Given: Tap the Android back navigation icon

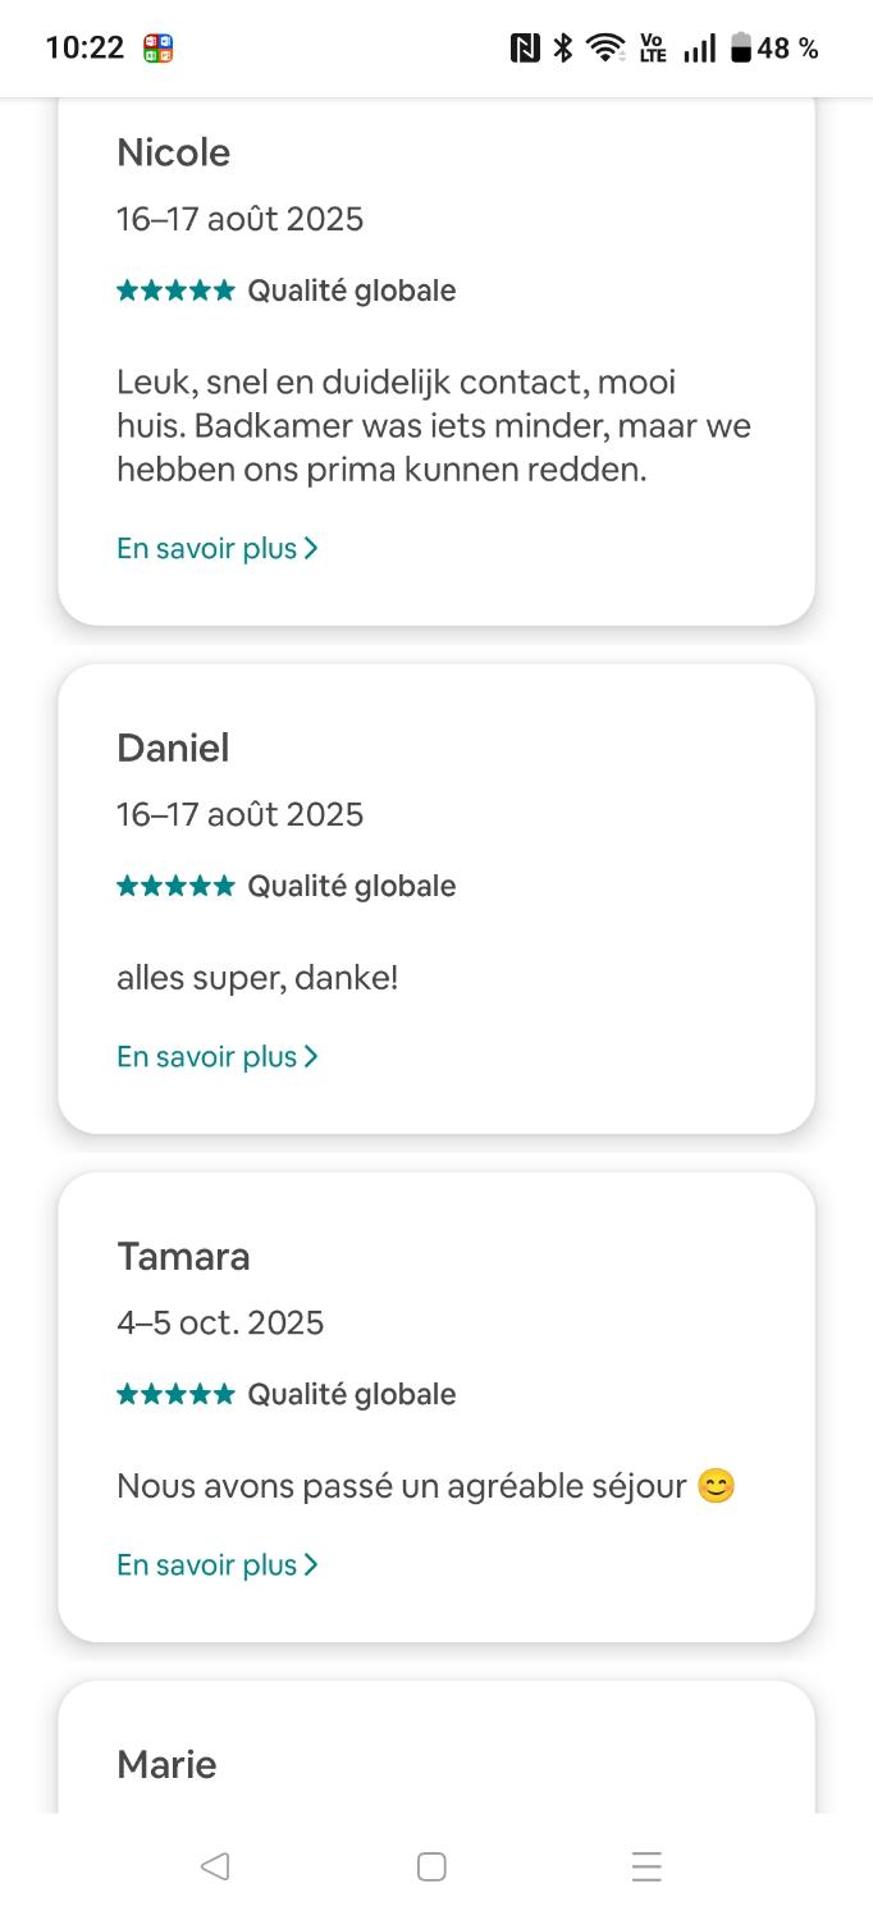Looking at the screenshot, I should click(215, 1866).
